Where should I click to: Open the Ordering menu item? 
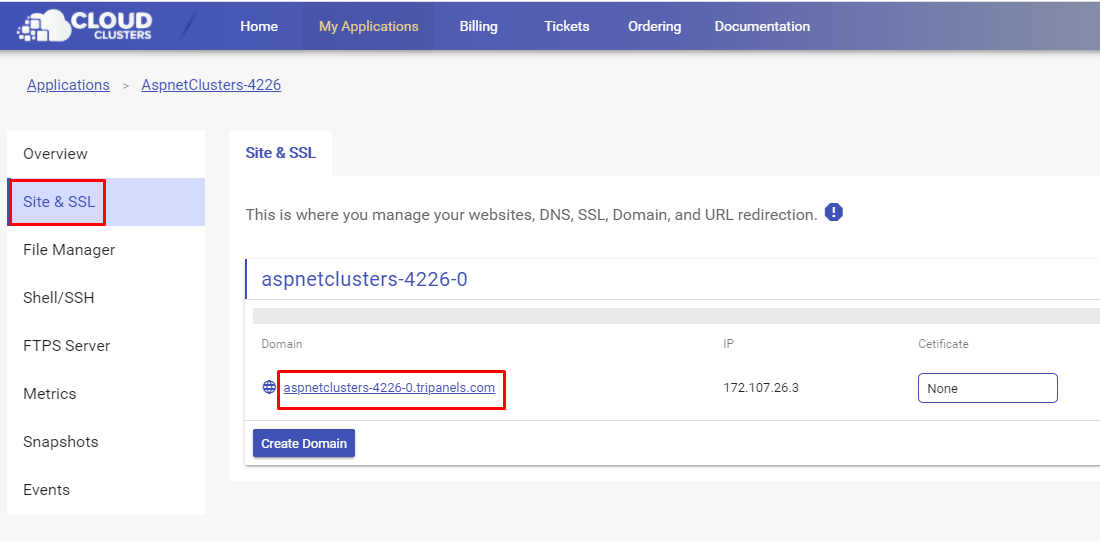[x=654, y=26]
